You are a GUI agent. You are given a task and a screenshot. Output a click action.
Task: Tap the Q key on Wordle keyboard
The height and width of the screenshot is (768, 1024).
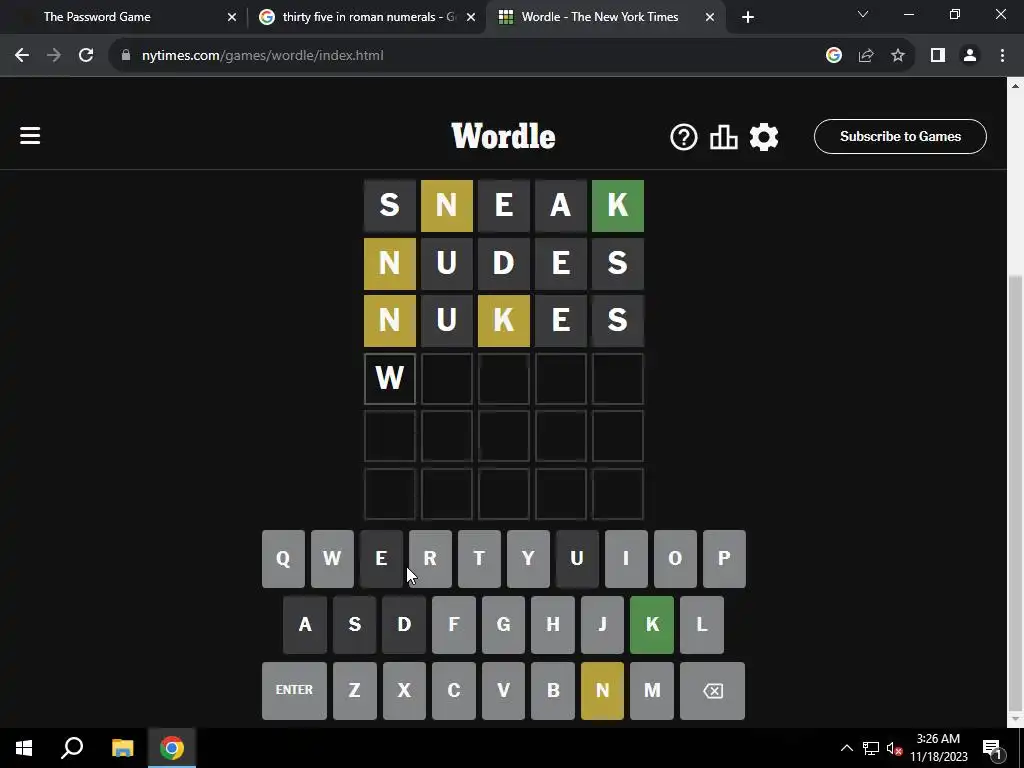click(283, 559)
